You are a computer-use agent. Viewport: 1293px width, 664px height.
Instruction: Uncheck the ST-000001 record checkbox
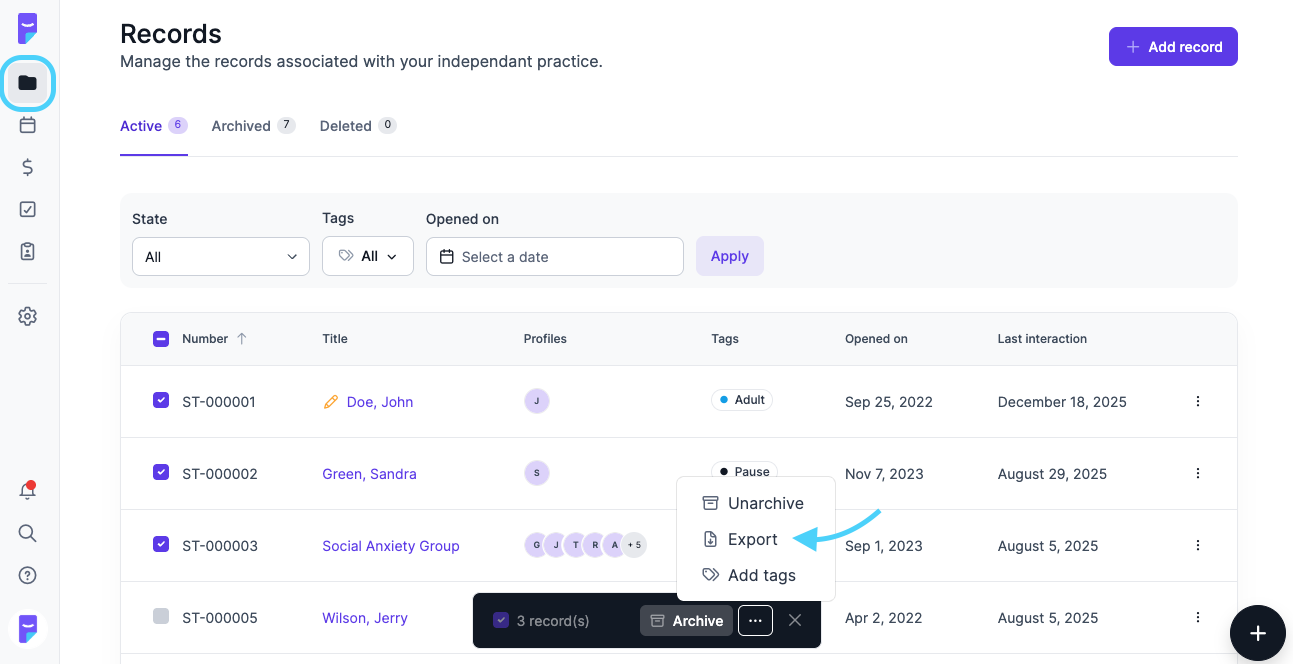(161, 400)
